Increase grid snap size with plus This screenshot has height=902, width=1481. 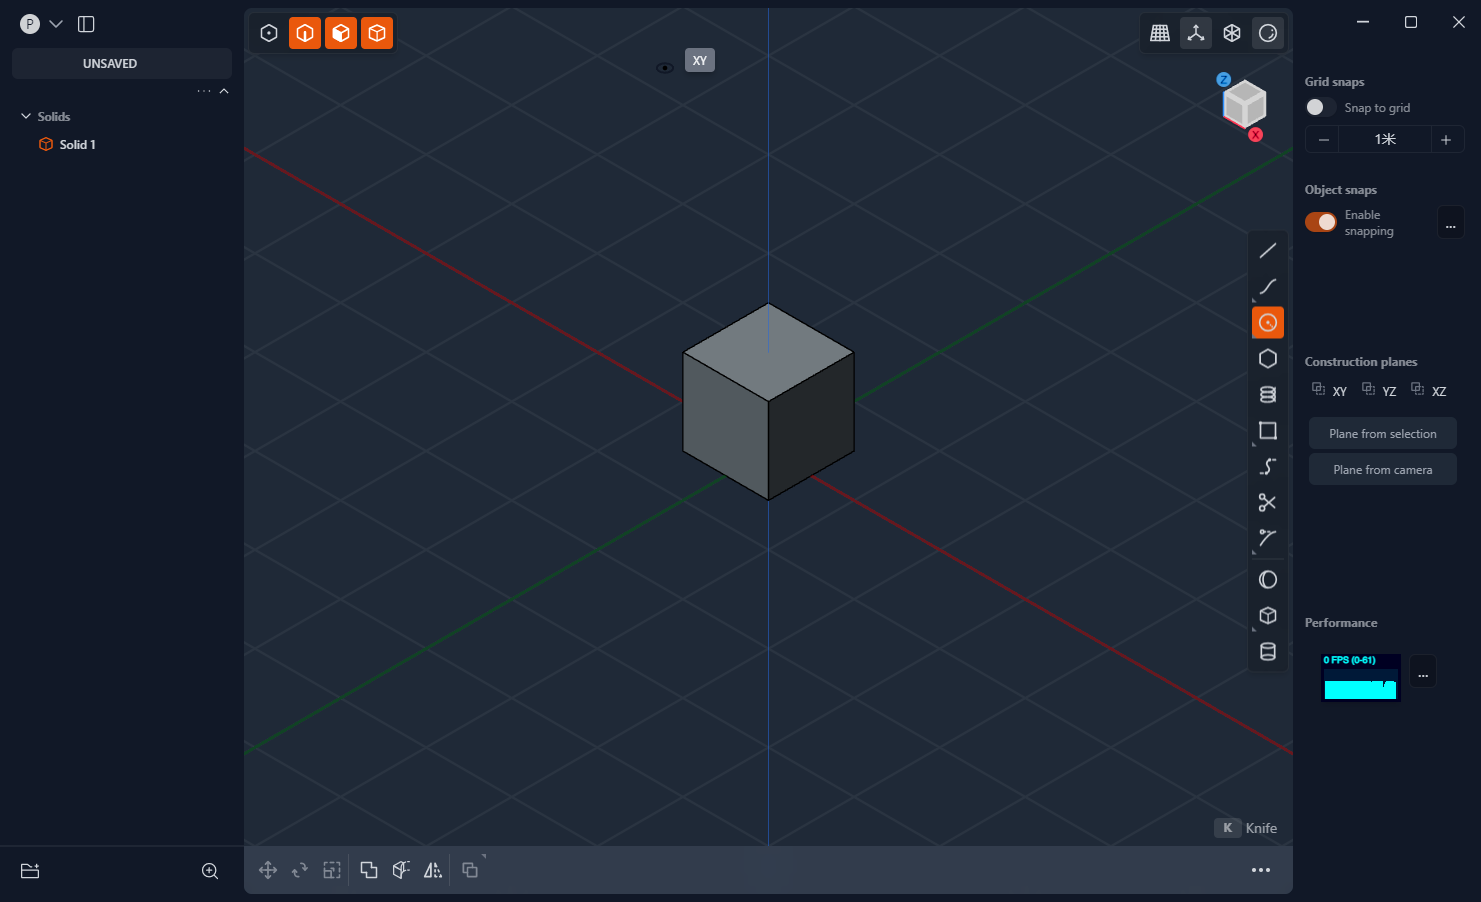click(x=1446, y=140)
